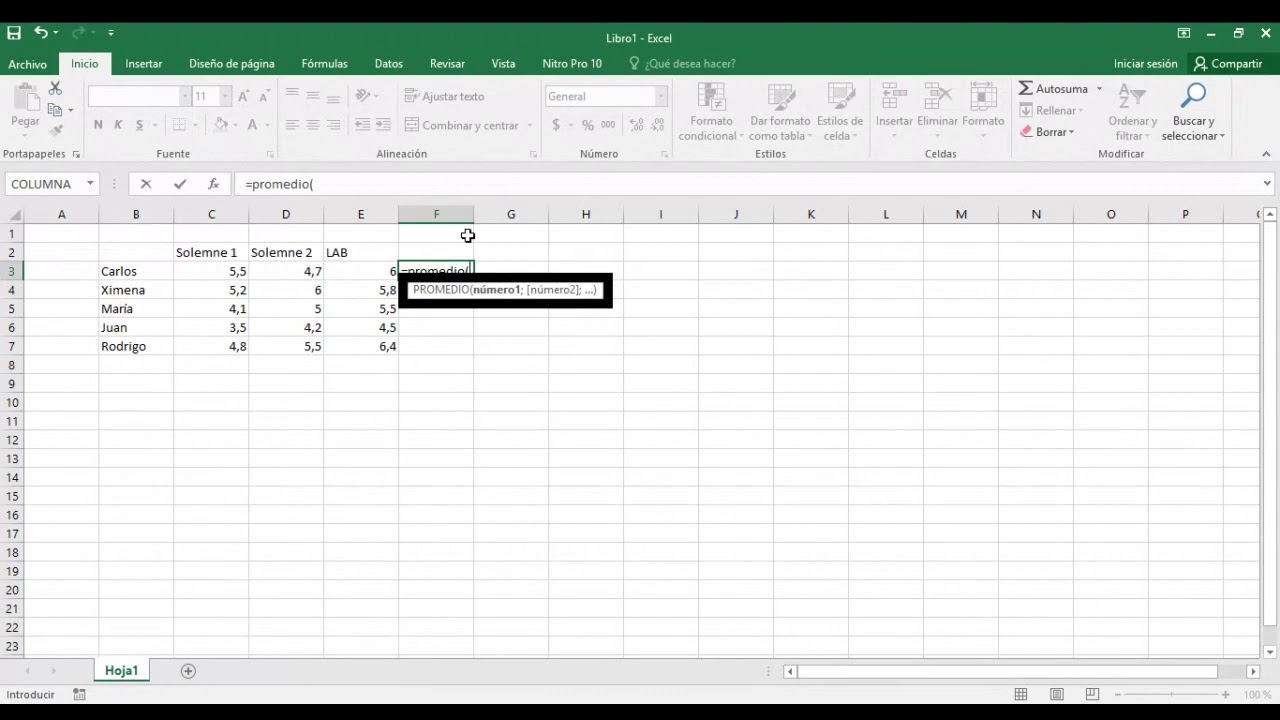Screen dimensions: 1280x720
Task: Click the Cut scissors icon
Action: coord(55,89)
